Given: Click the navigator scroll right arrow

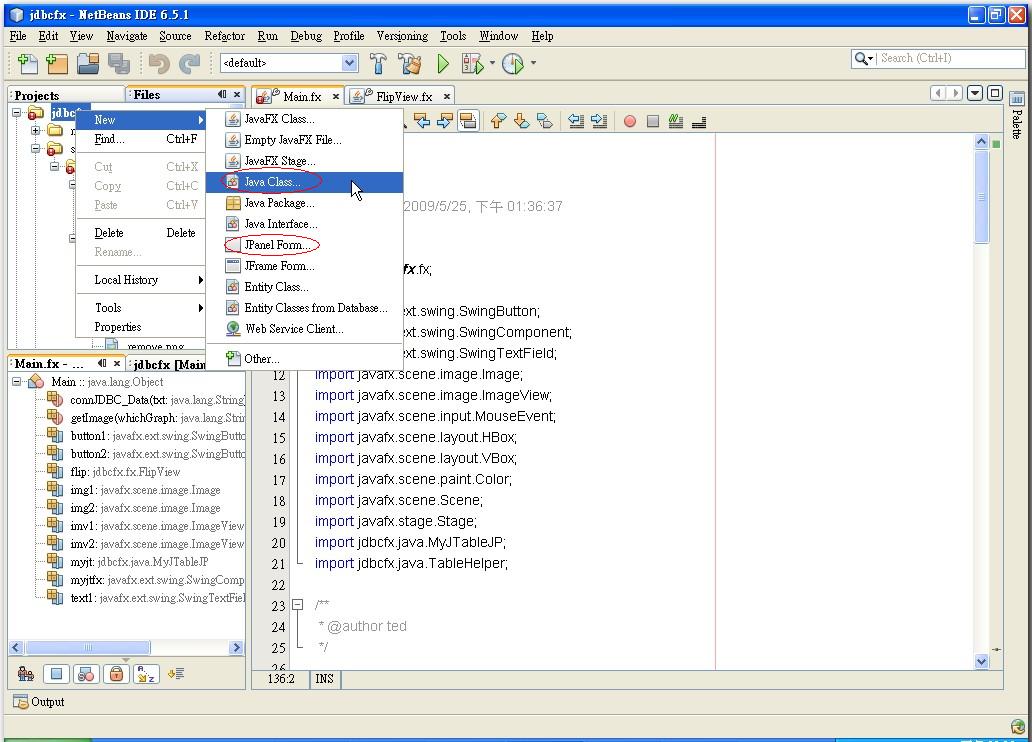Looking at the screenshot, I should click(x=237, y=648).
